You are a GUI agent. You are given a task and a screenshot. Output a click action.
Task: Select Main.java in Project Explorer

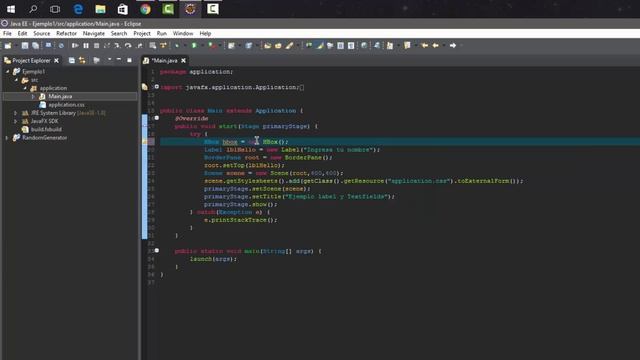(x=60, y=97)
